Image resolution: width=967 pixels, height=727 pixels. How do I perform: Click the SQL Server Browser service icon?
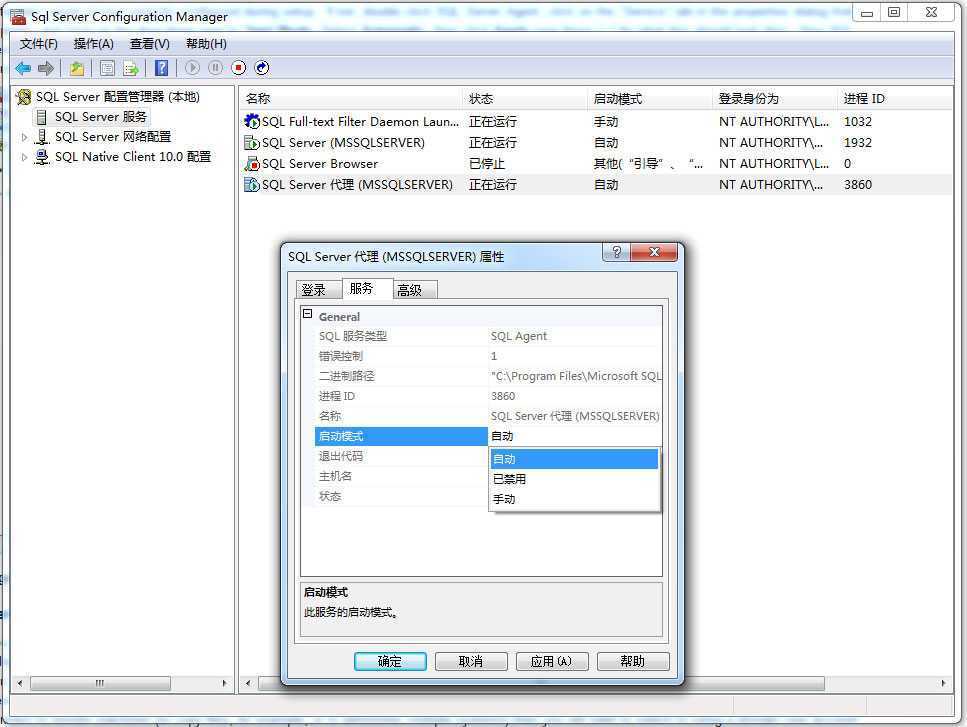[x=252, y=163]
